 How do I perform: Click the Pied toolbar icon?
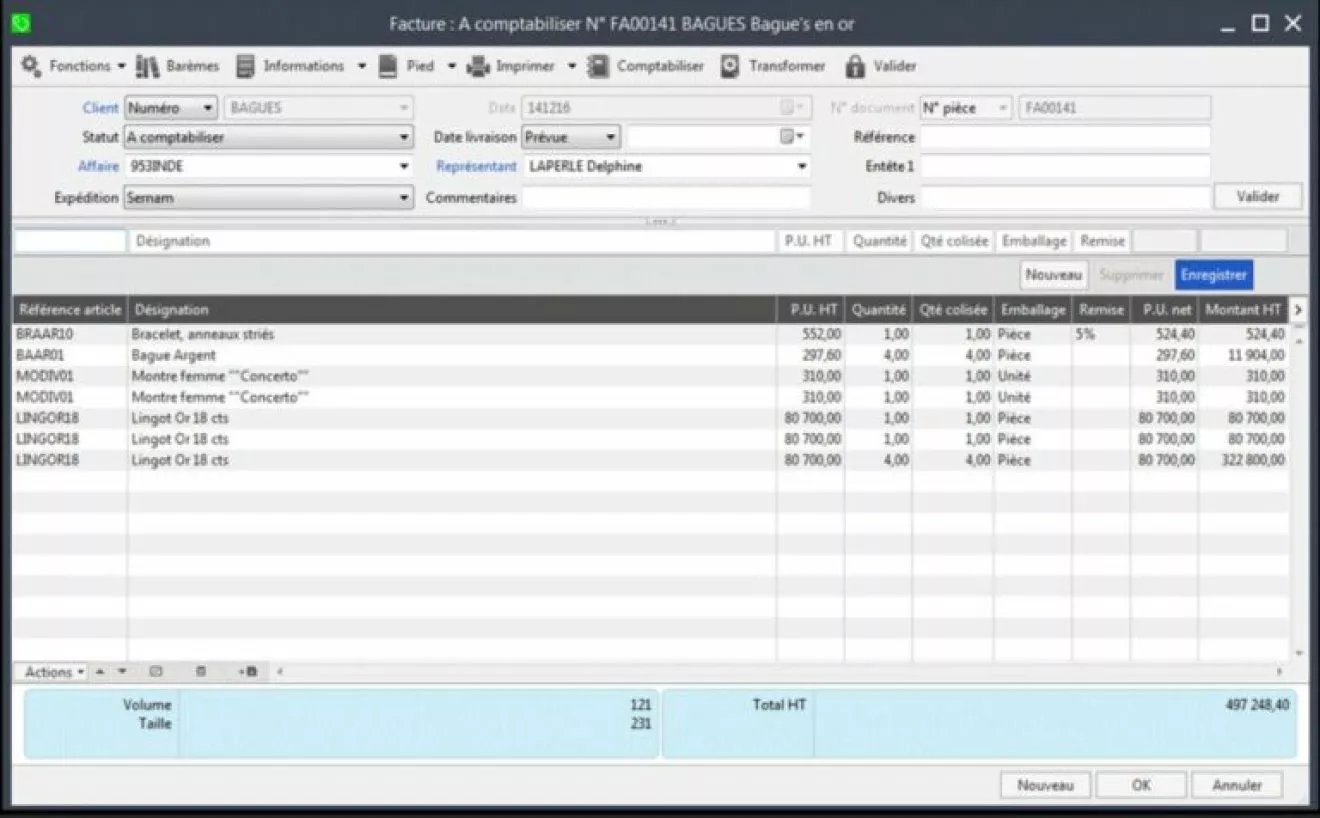(388, 66)
